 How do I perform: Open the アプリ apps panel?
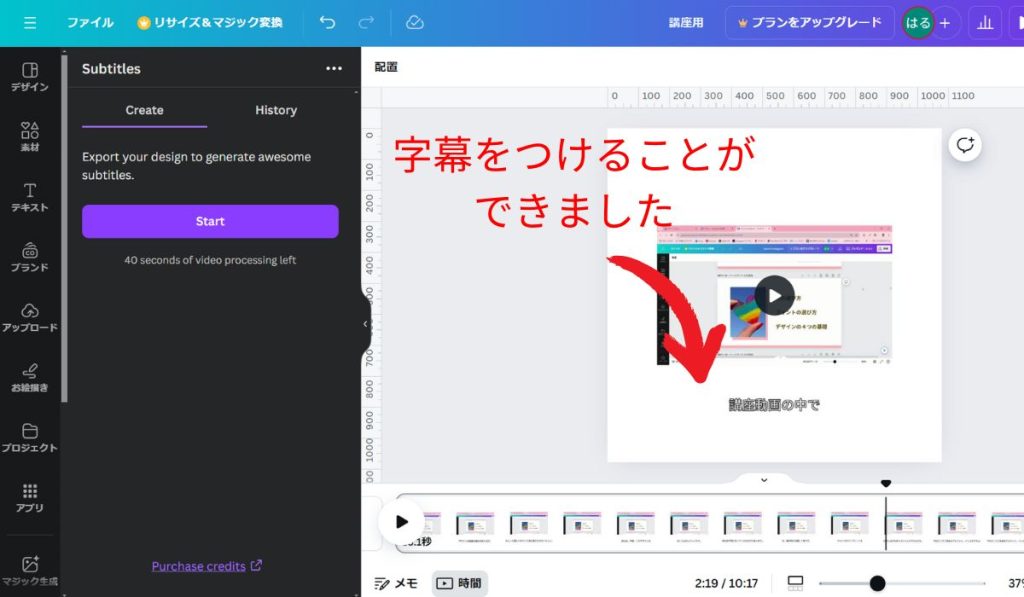coord(30,497)
